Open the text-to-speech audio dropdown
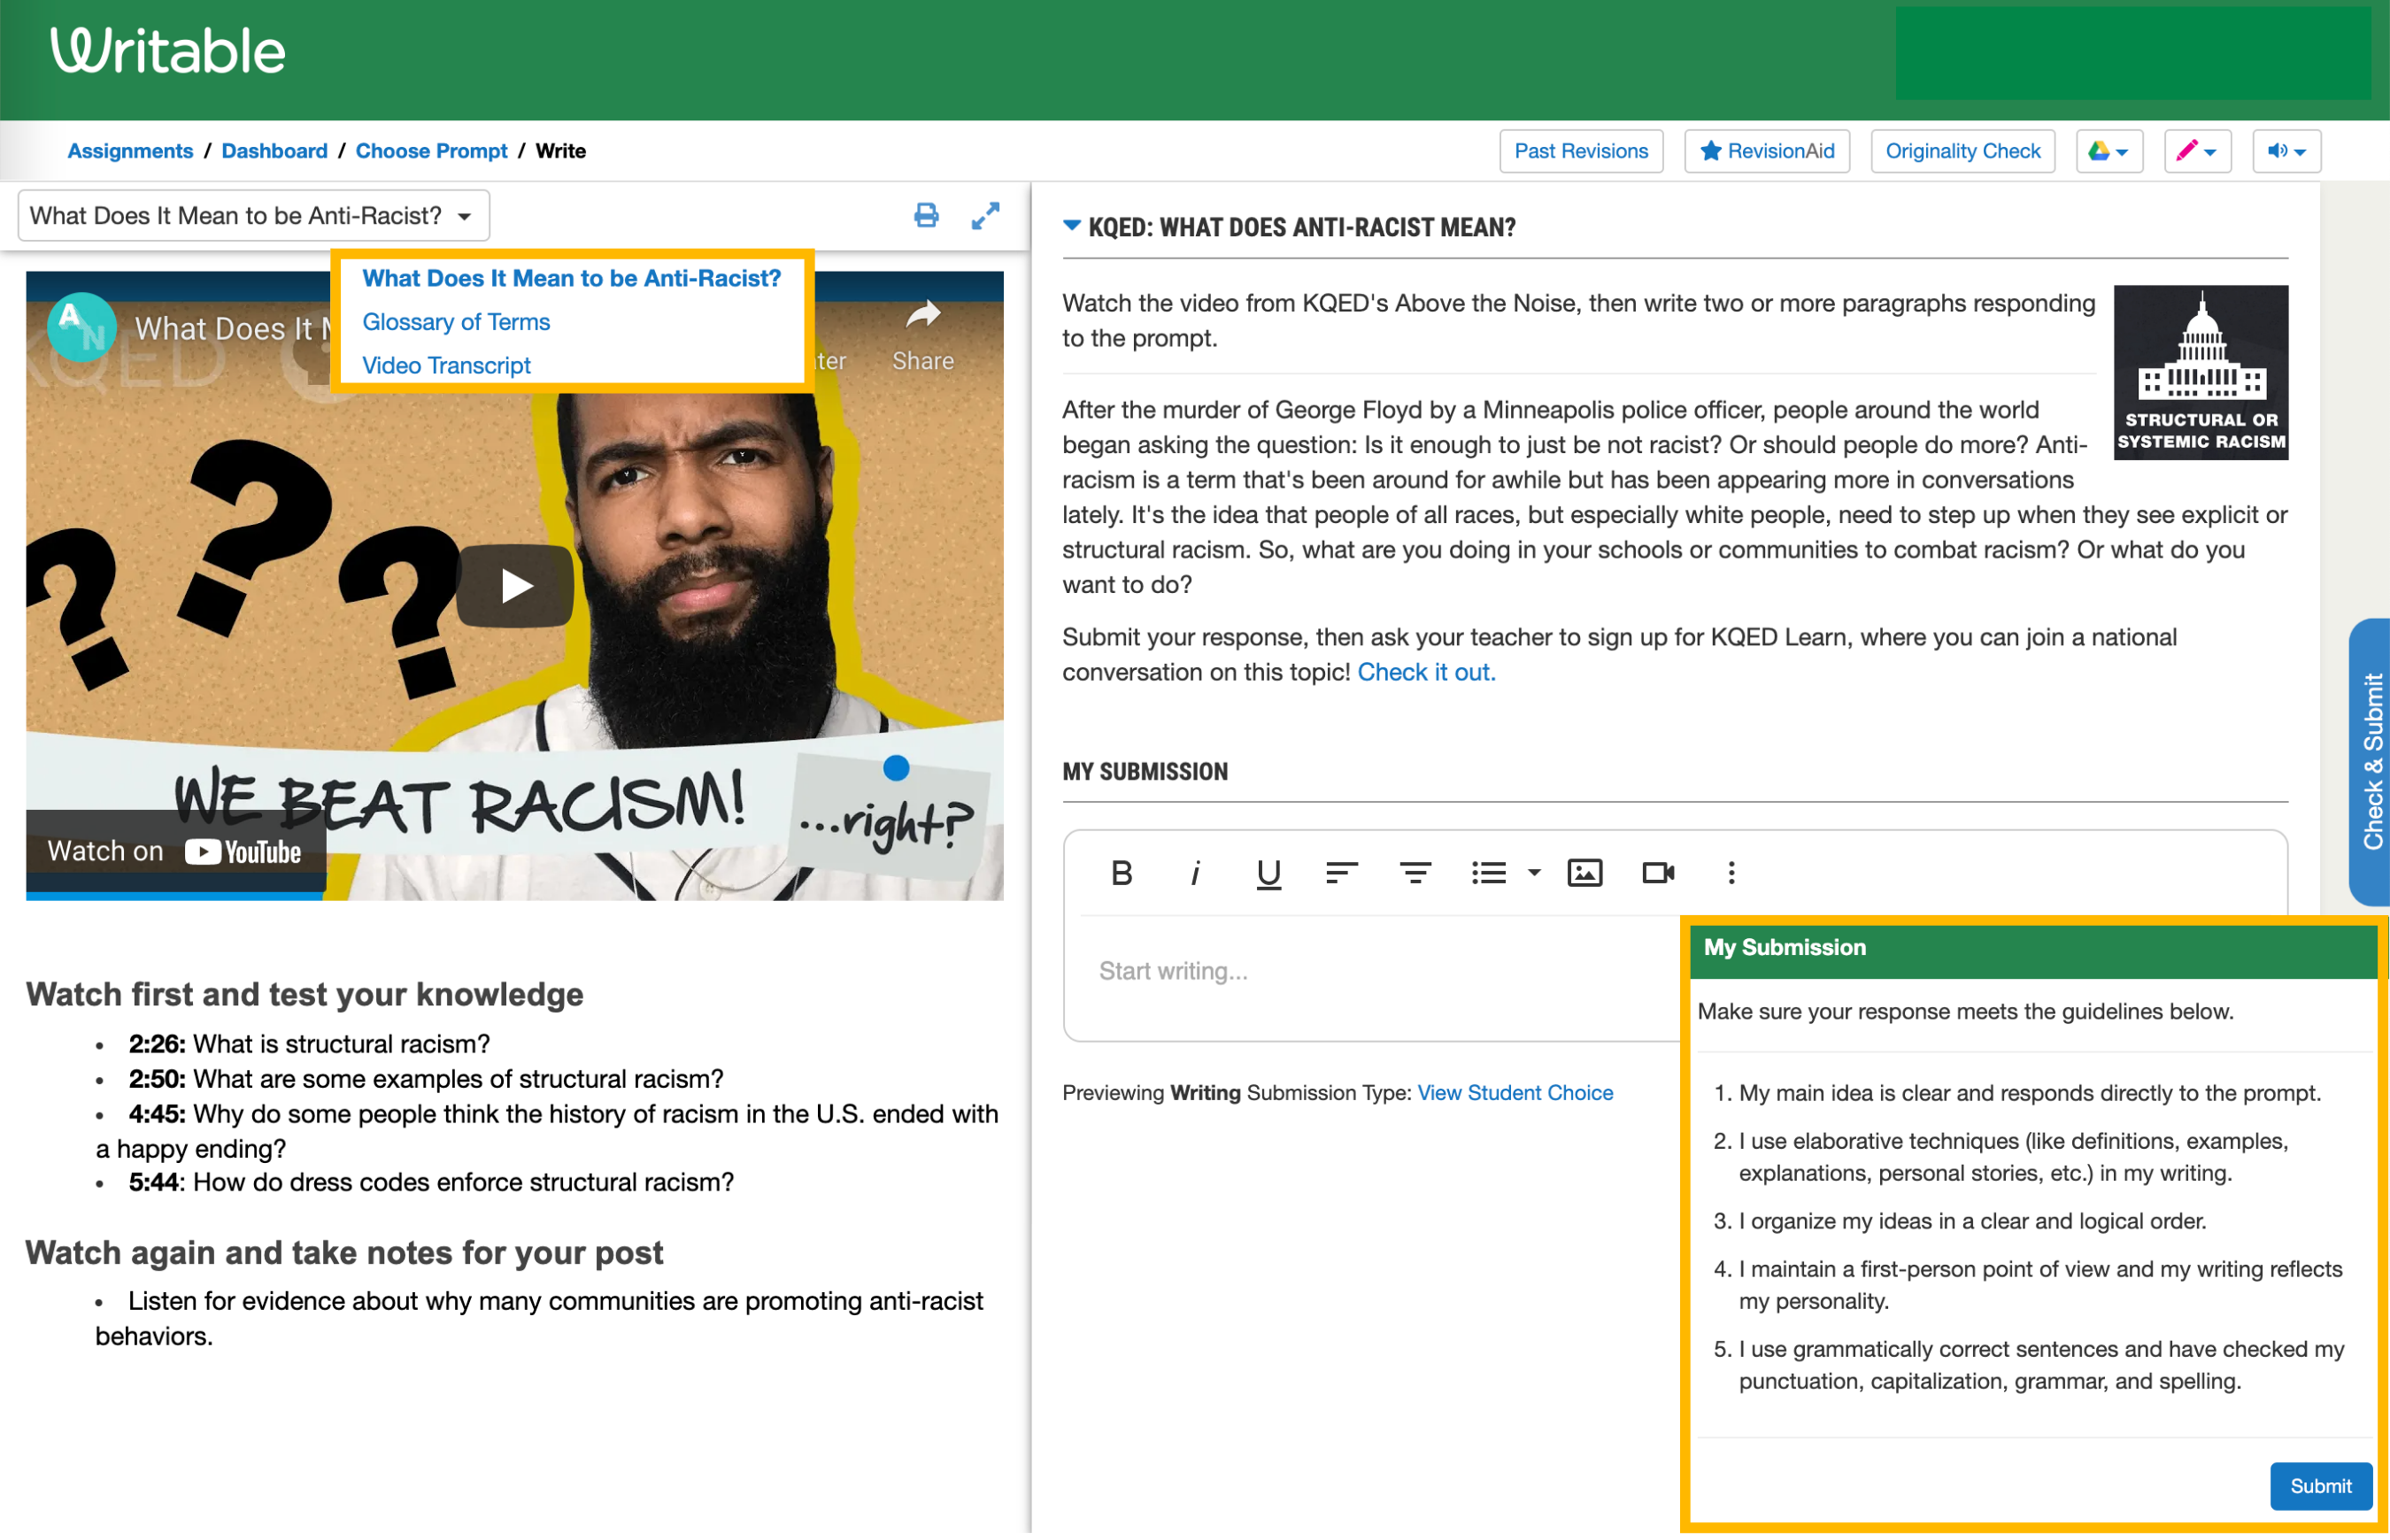The width and height of the screenshot is (2390, 1540). [2286, 151]
